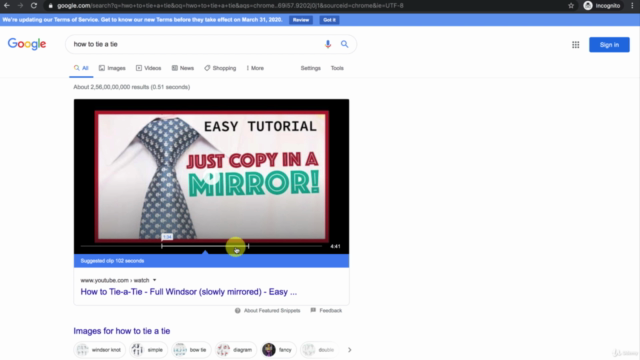
Task: Switch to the News tab
Action: coord(183,68)
